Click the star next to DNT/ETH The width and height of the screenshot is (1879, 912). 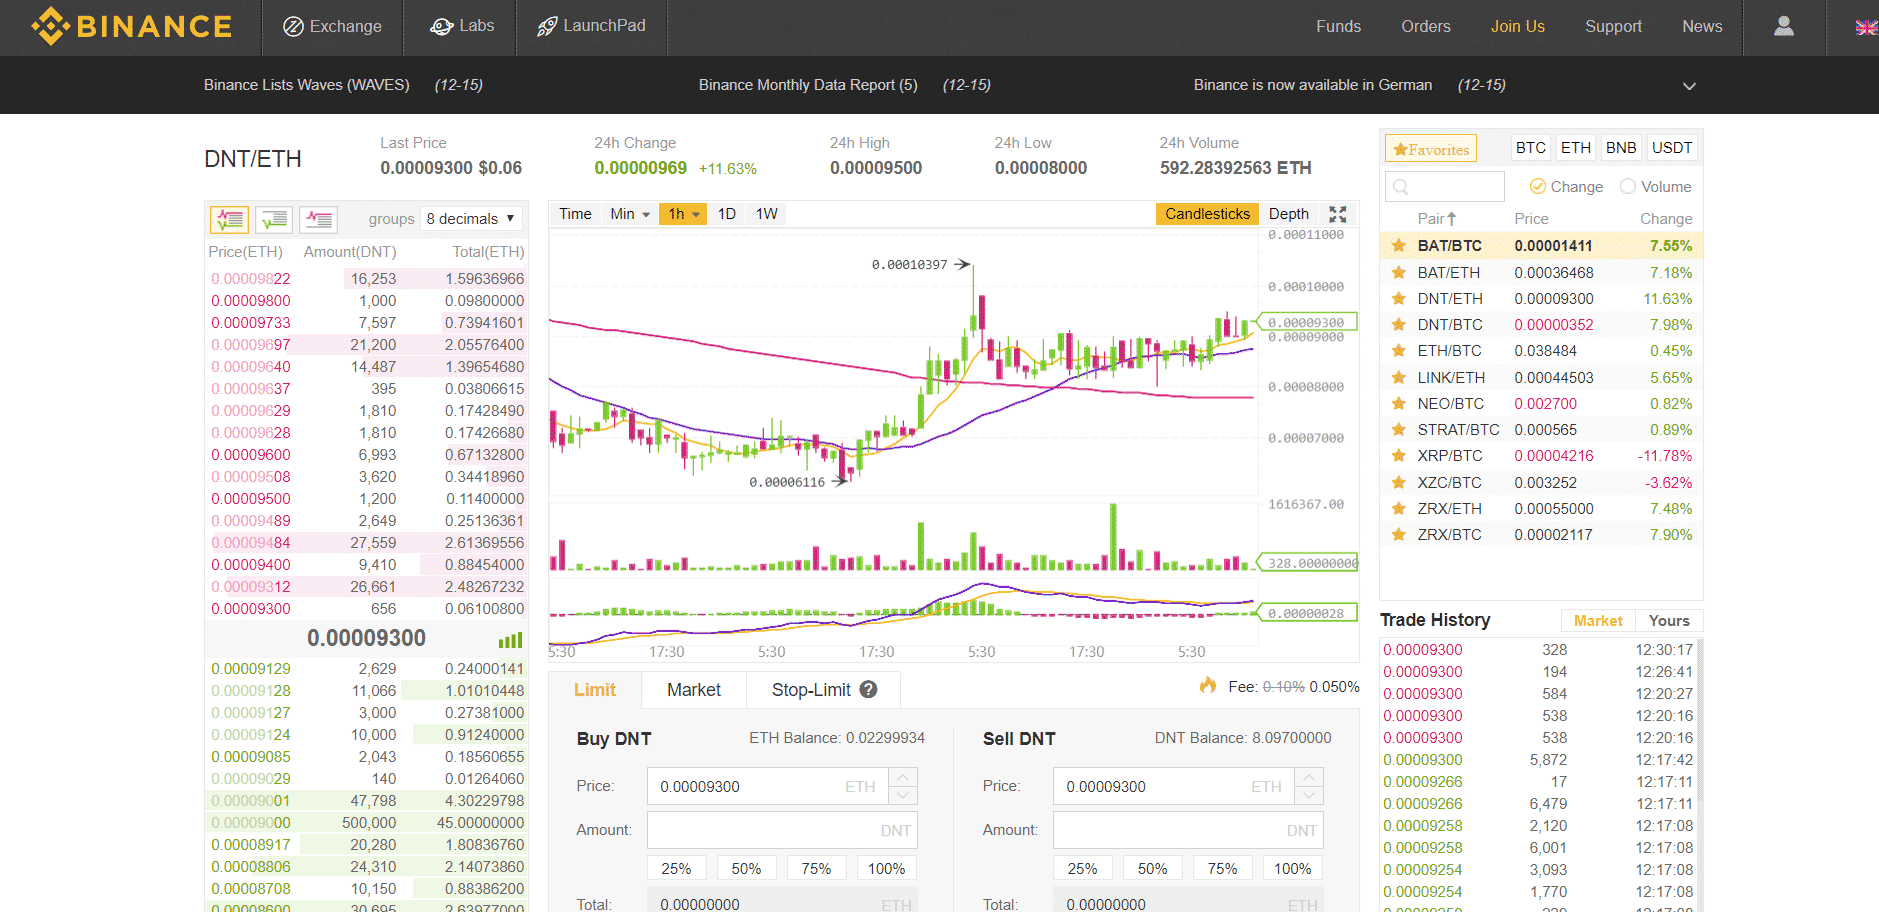[x=1398, y=298]
